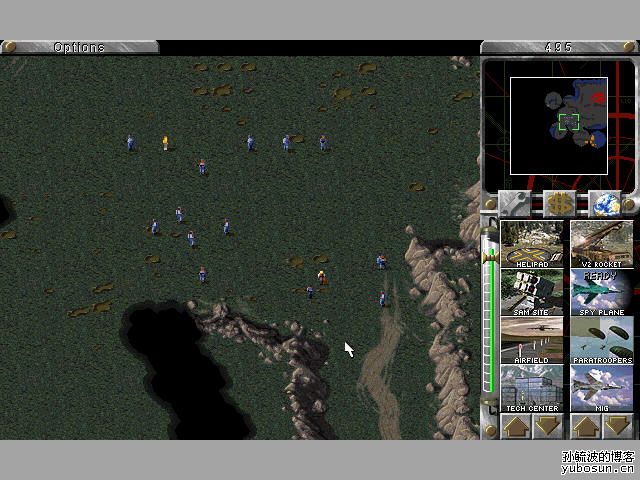
Task: Open the Options menu tab
Action: [x=80, y=47]
